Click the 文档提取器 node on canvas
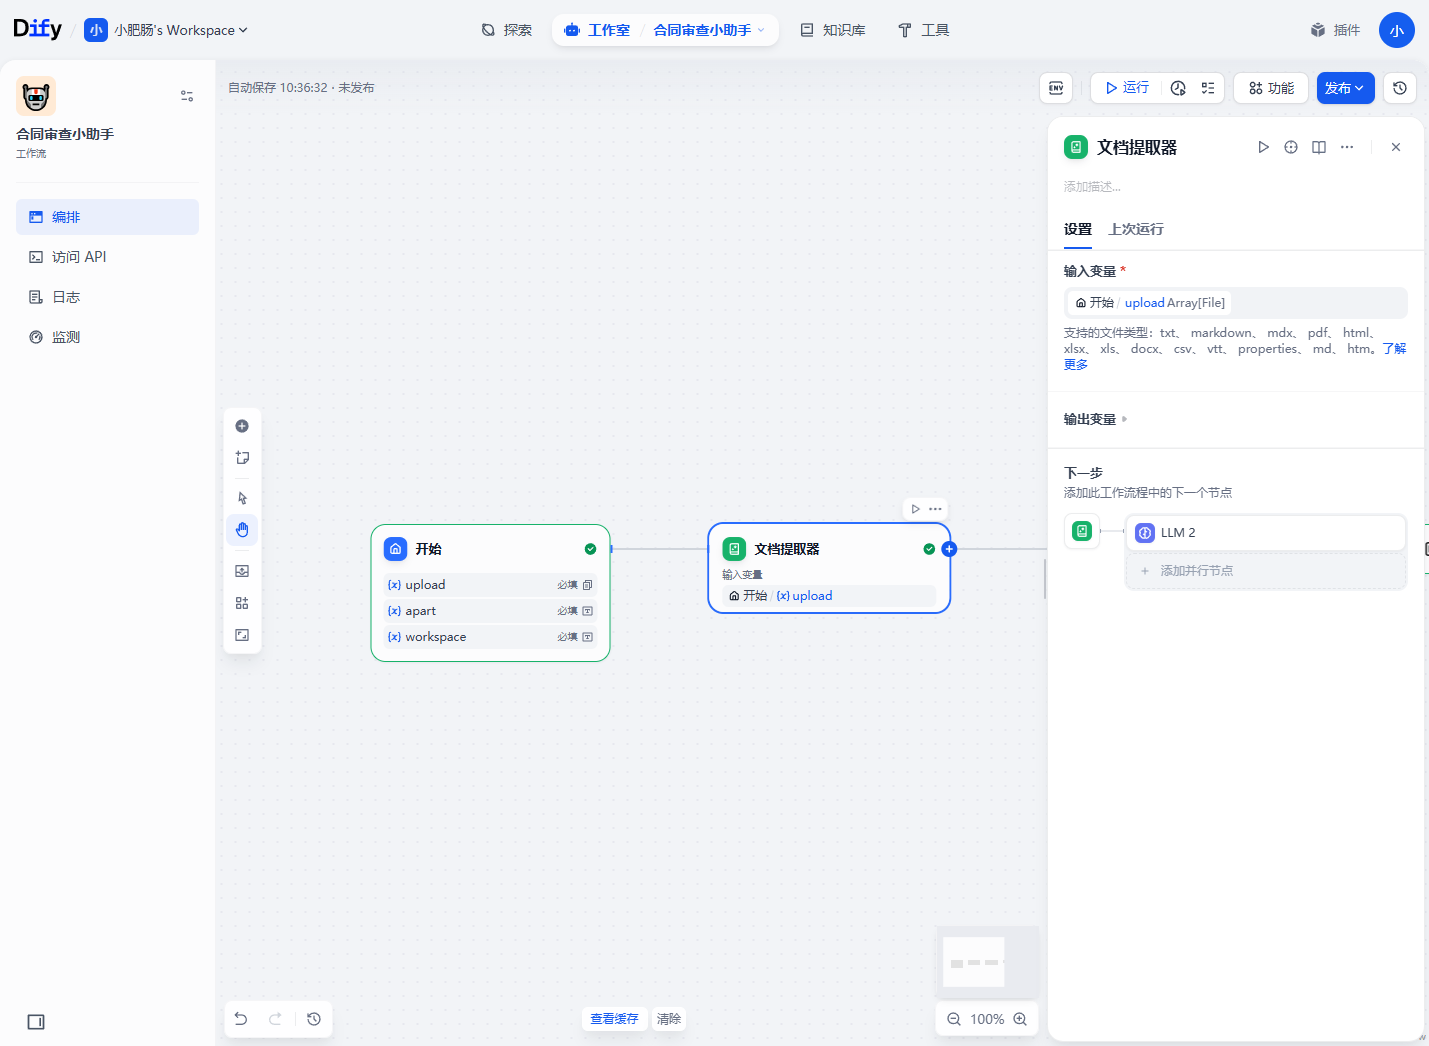 click(x=829, y=568)
